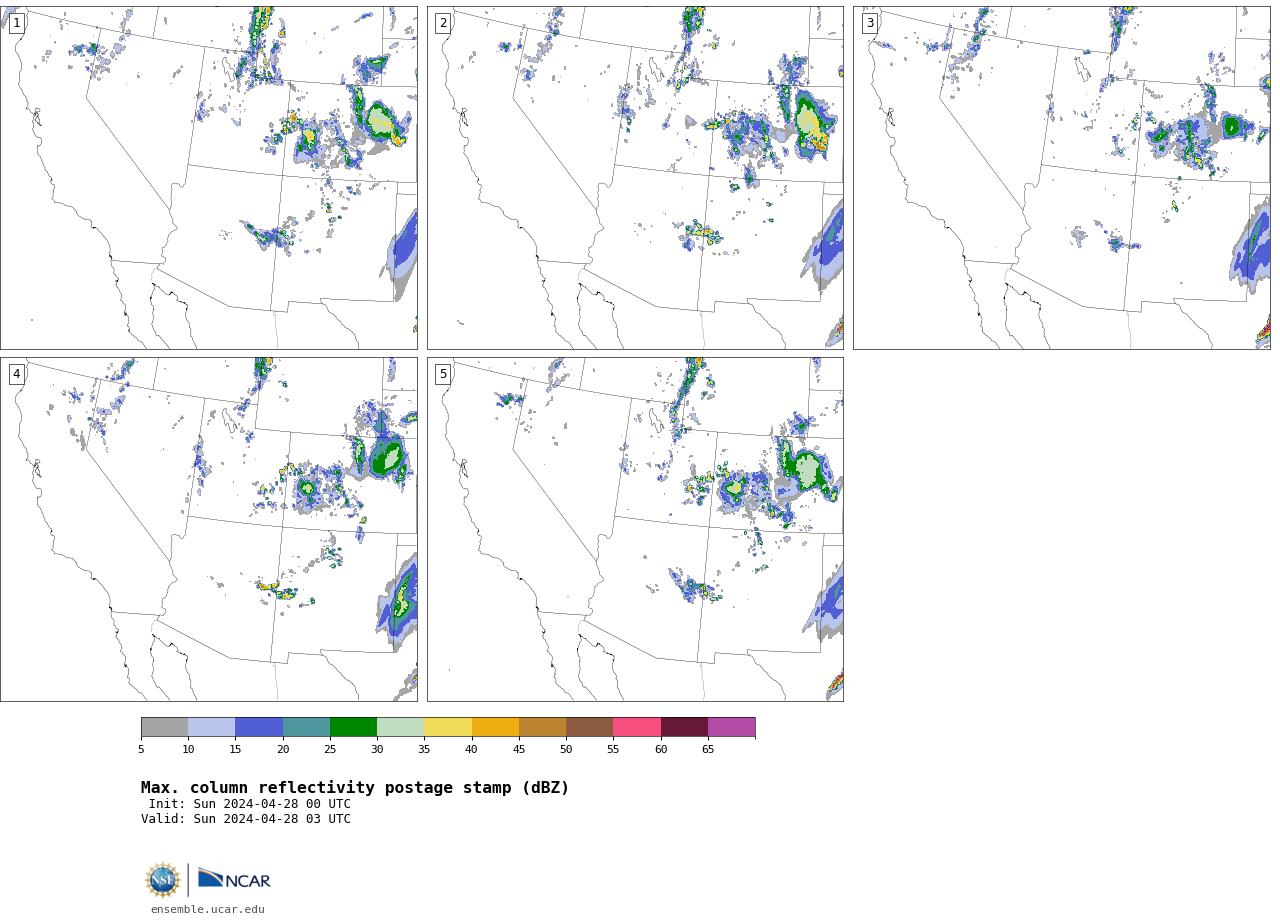Click the number 1 panel label
The width and height of the screenshot is (1280, 920).
pos(17,23)
